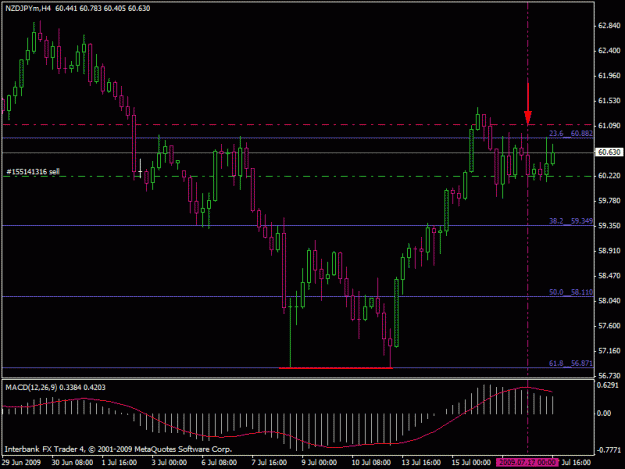This screenshot has height=469, width=625.
Task: Click the 9 Jul 00:00 time axis label
Action: (x=319, y=463)
